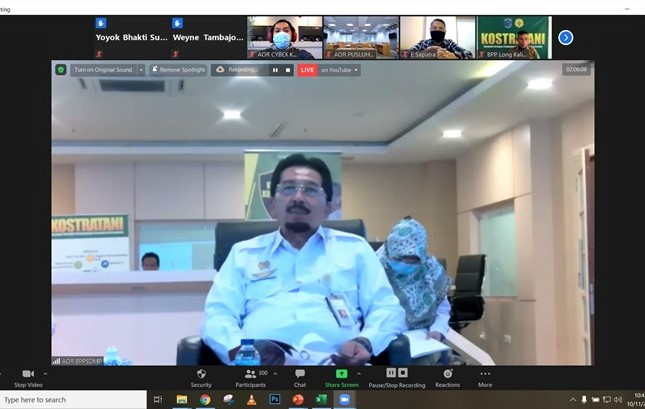The width and height of the screenshot is (645, 409).
Task: Open PowerPoint from taskbar
Action: pyautogui.click(x=298, y=400)
